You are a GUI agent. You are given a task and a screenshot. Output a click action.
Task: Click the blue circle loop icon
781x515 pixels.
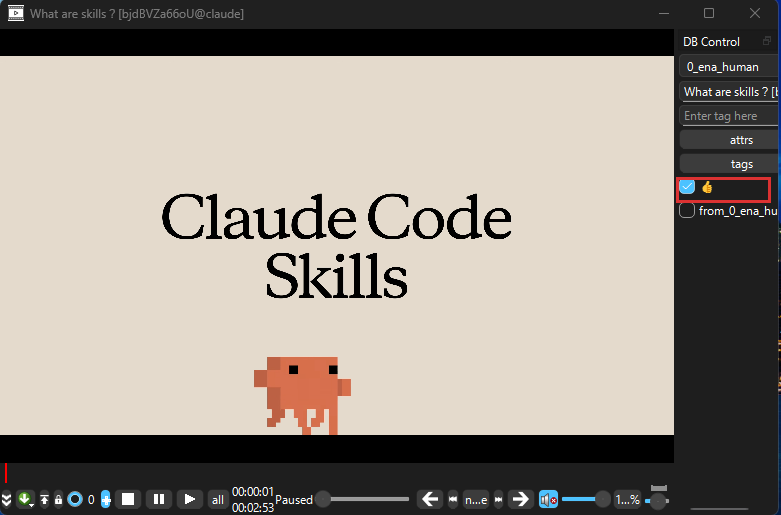pos(74,499)
